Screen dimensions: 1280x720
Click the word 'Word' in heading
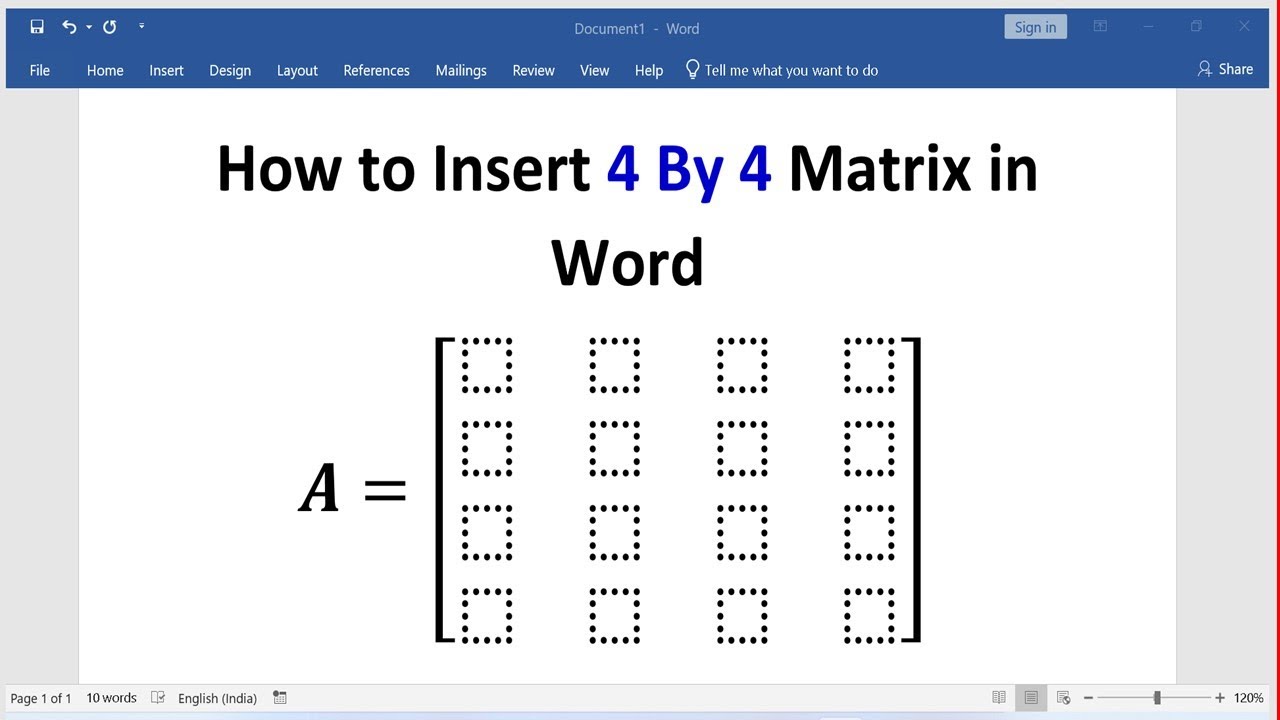628,263
